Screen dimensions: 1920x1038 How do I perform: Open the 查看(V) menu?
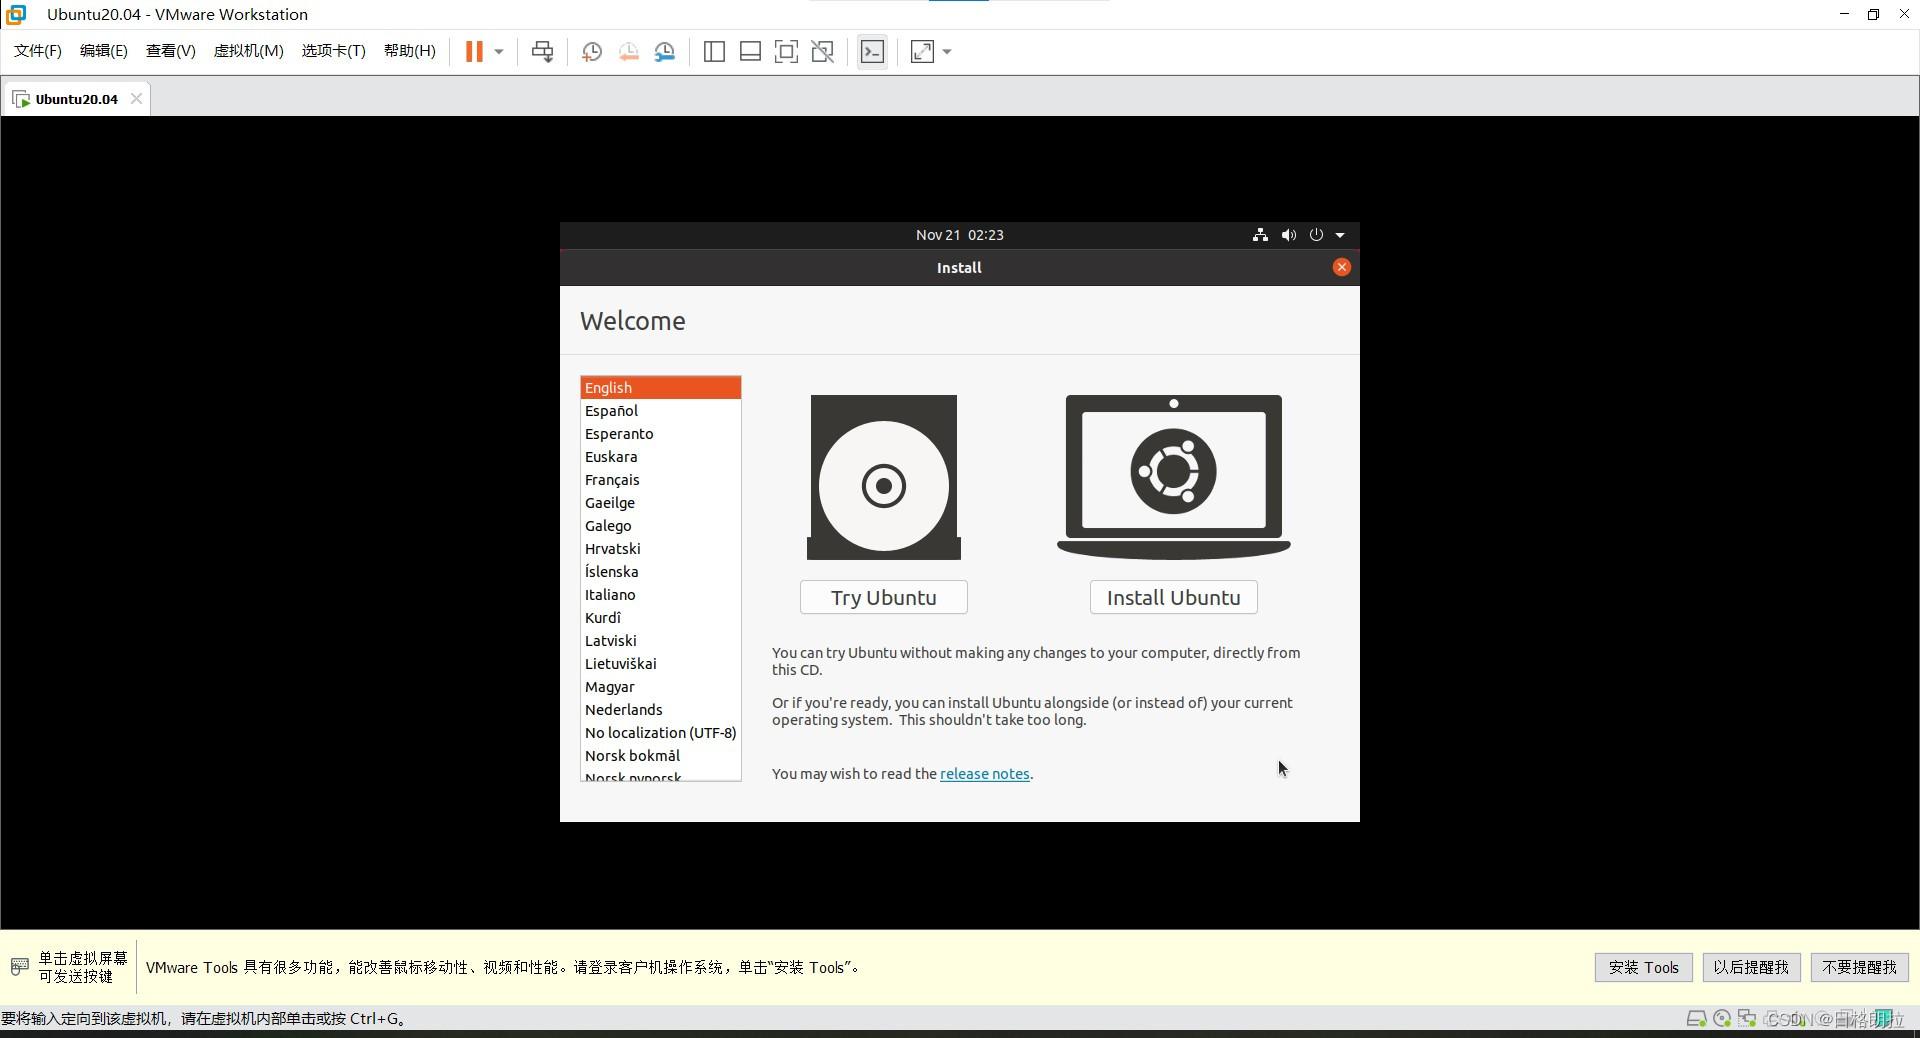click(x=171, y=51)
